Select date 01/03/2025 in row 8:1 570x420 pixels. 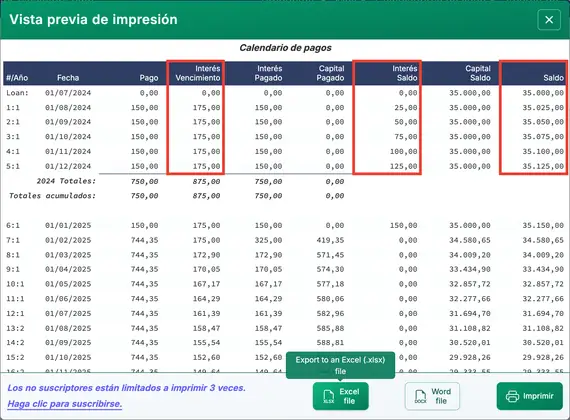coord(68,255)
